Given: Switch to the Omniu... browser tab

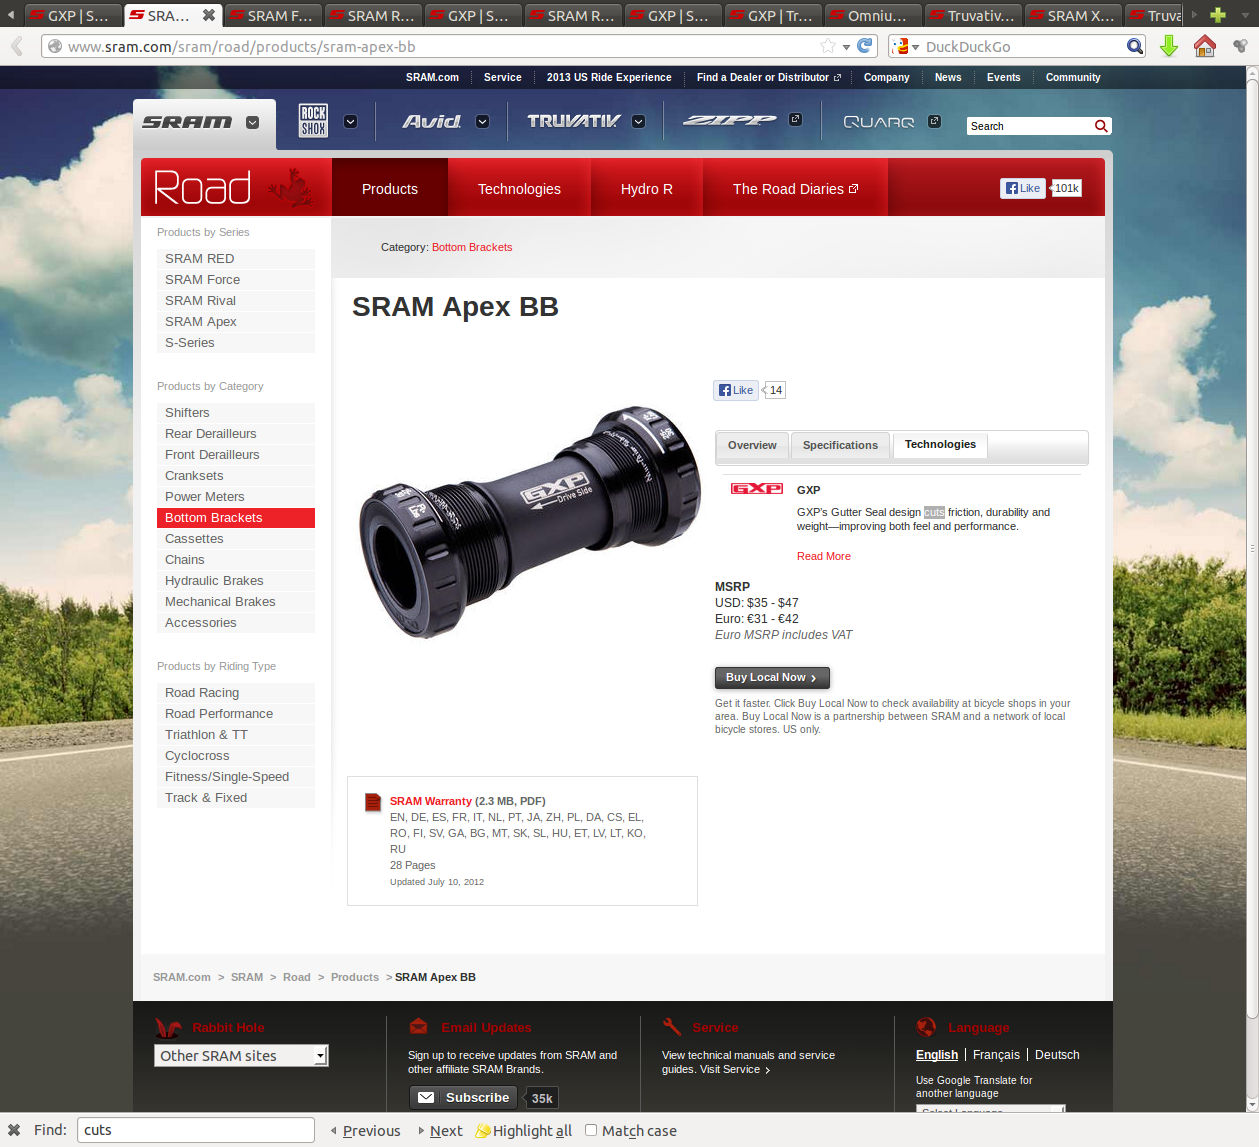Looking at the screenshot, I should click(x=874, y=15).
